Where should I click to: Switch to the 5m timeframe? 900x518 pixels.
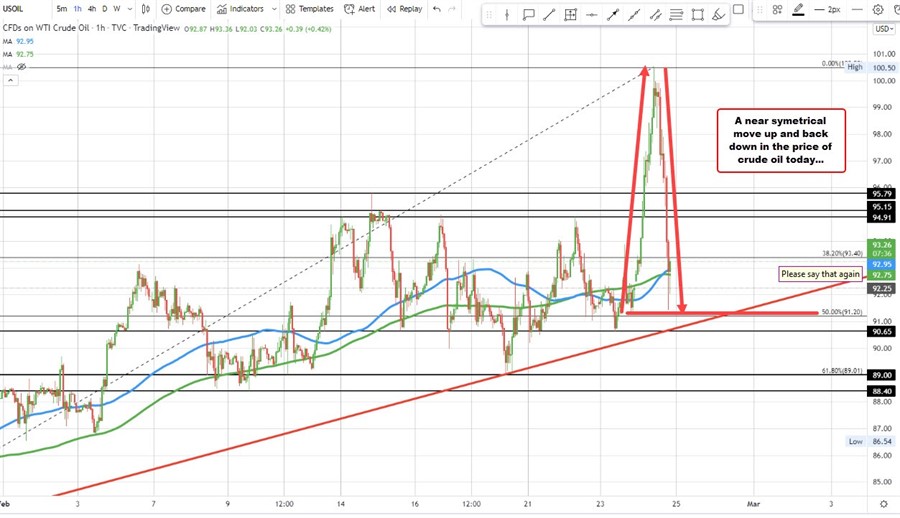pos(61,9)
